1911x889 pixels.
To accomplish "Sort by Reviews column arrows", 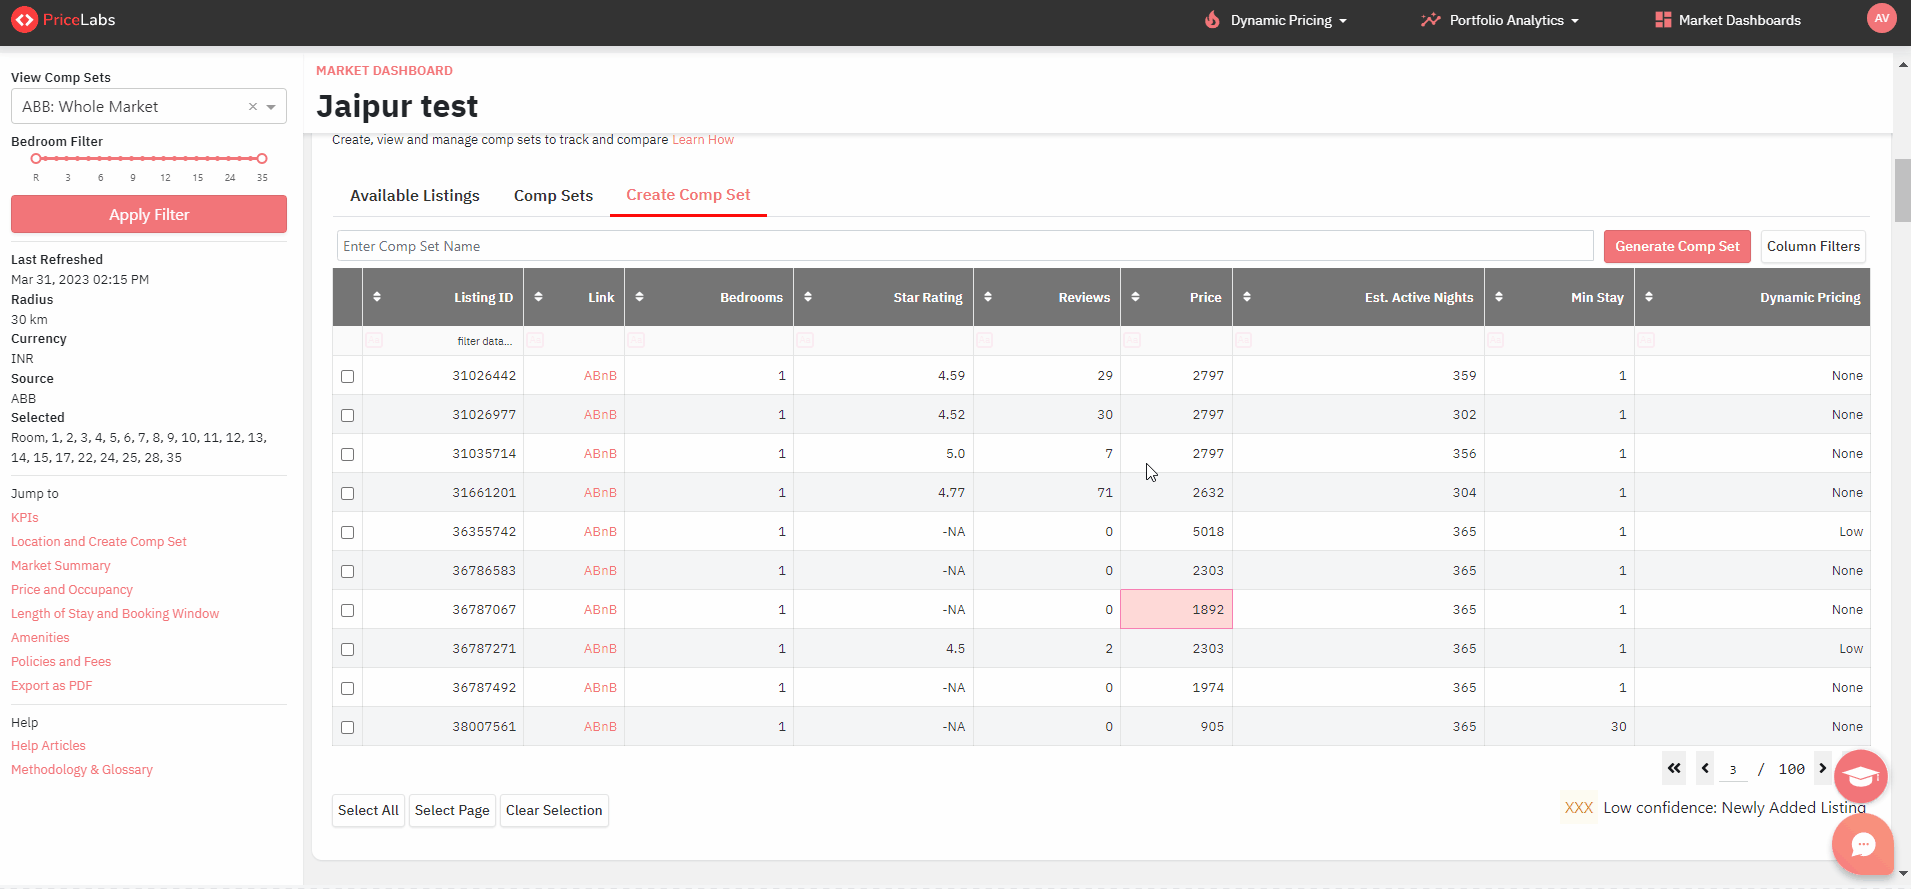I will (x=988, y=297).
